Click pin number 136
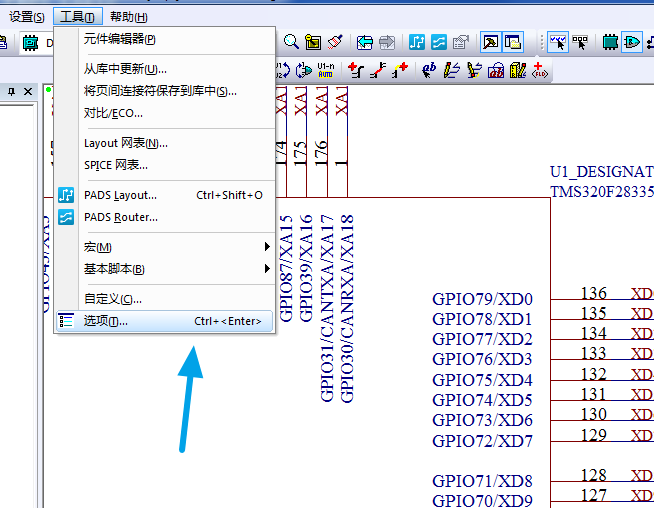654x508 pixels. (594, 293)
